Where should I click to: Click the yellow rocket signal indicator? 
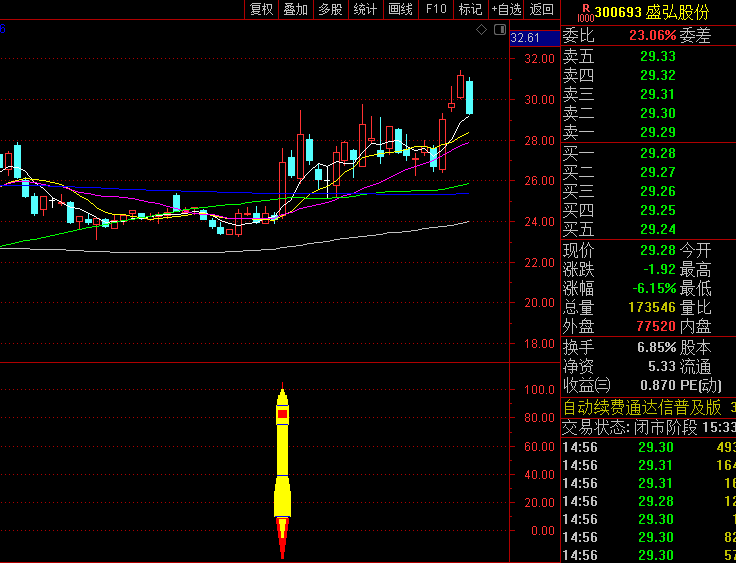282,470
